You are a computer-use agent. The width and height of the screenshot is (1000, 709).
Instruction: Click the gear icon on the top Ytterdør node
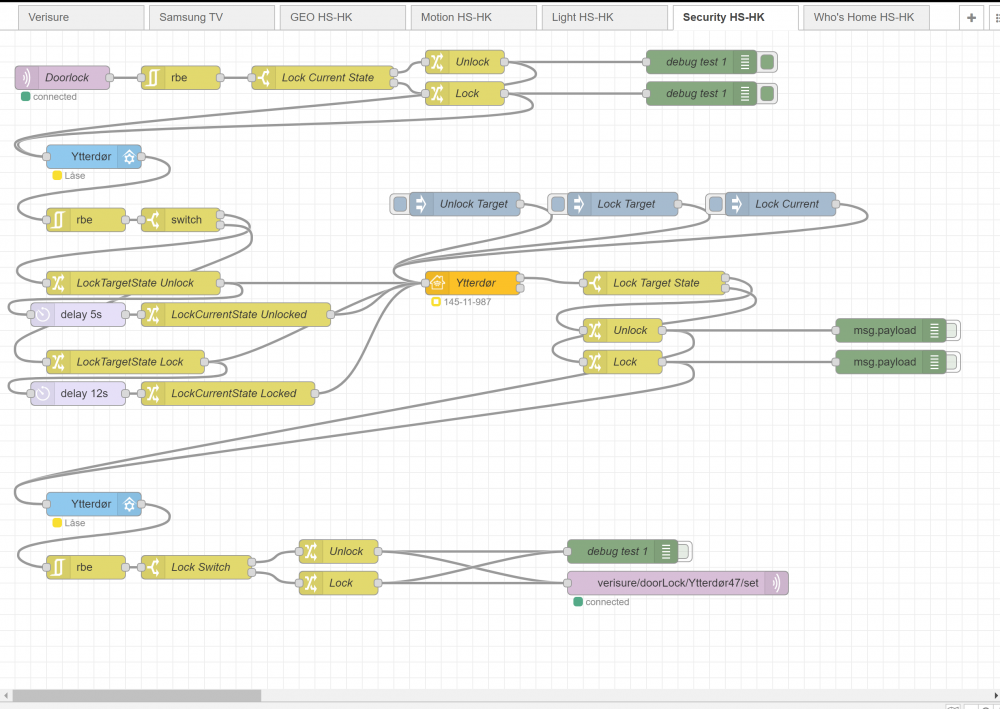coord(129,157)
